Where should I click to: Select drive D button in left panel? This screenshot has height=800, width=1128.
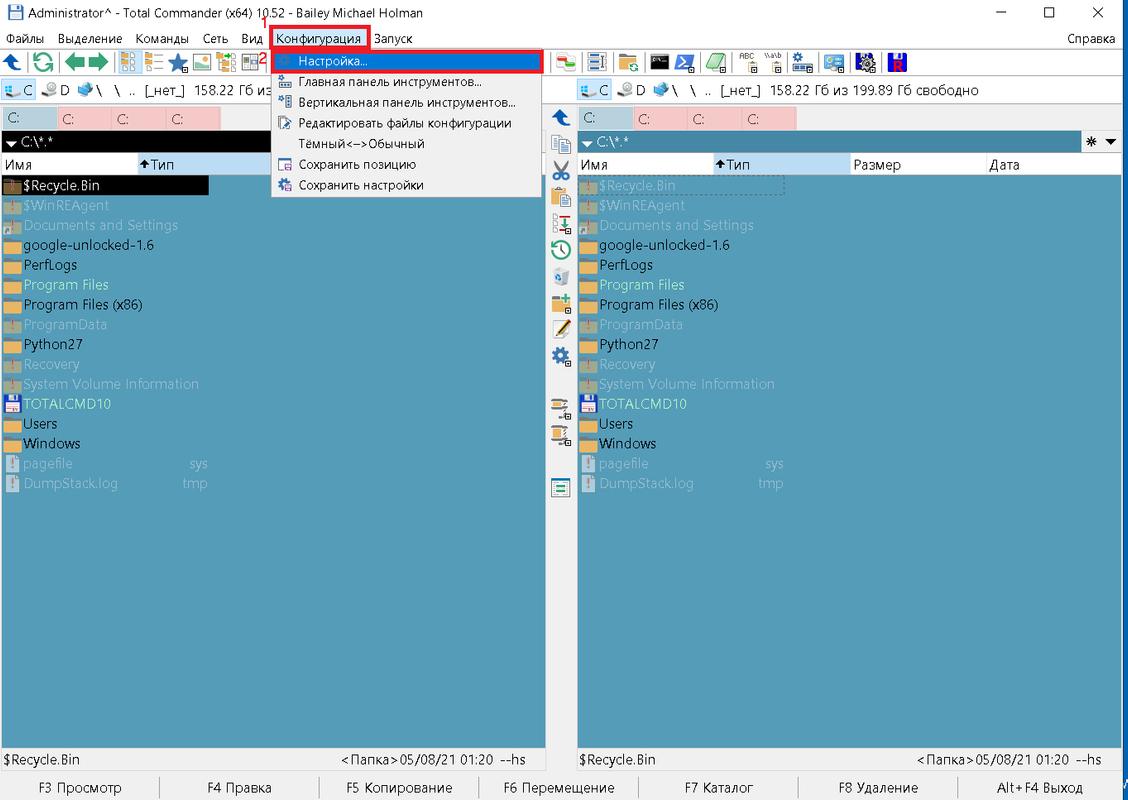[x=56, y=90]
